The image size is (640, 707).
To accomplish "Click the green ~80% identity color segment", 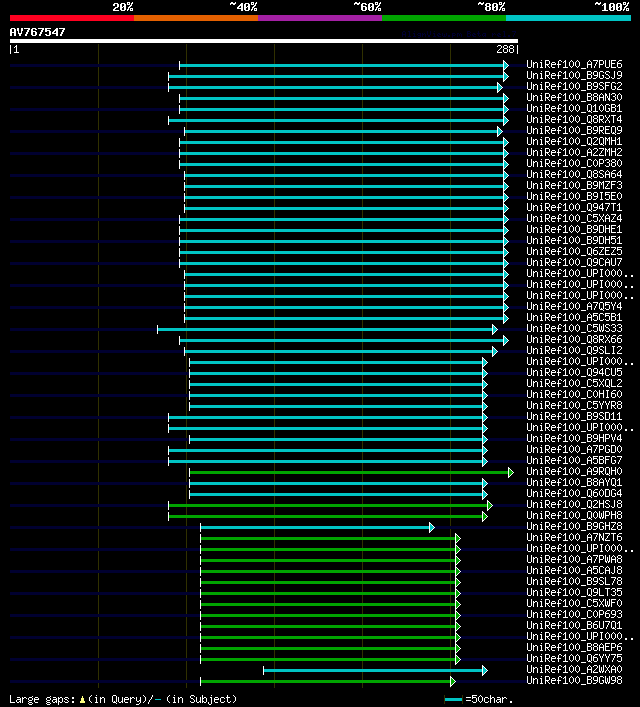I will coord(444,18).
